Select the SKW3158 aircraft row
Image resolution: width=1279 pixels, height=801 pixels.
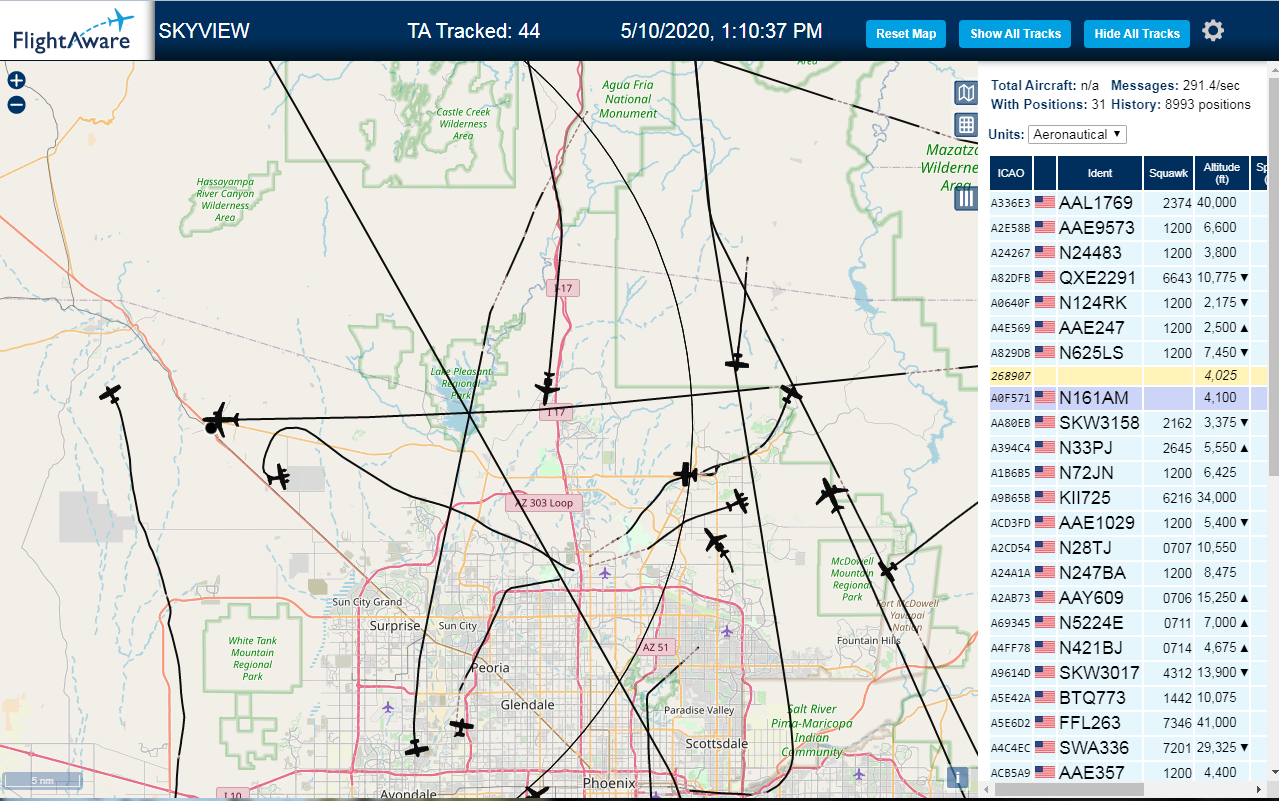click(1128, 422)
